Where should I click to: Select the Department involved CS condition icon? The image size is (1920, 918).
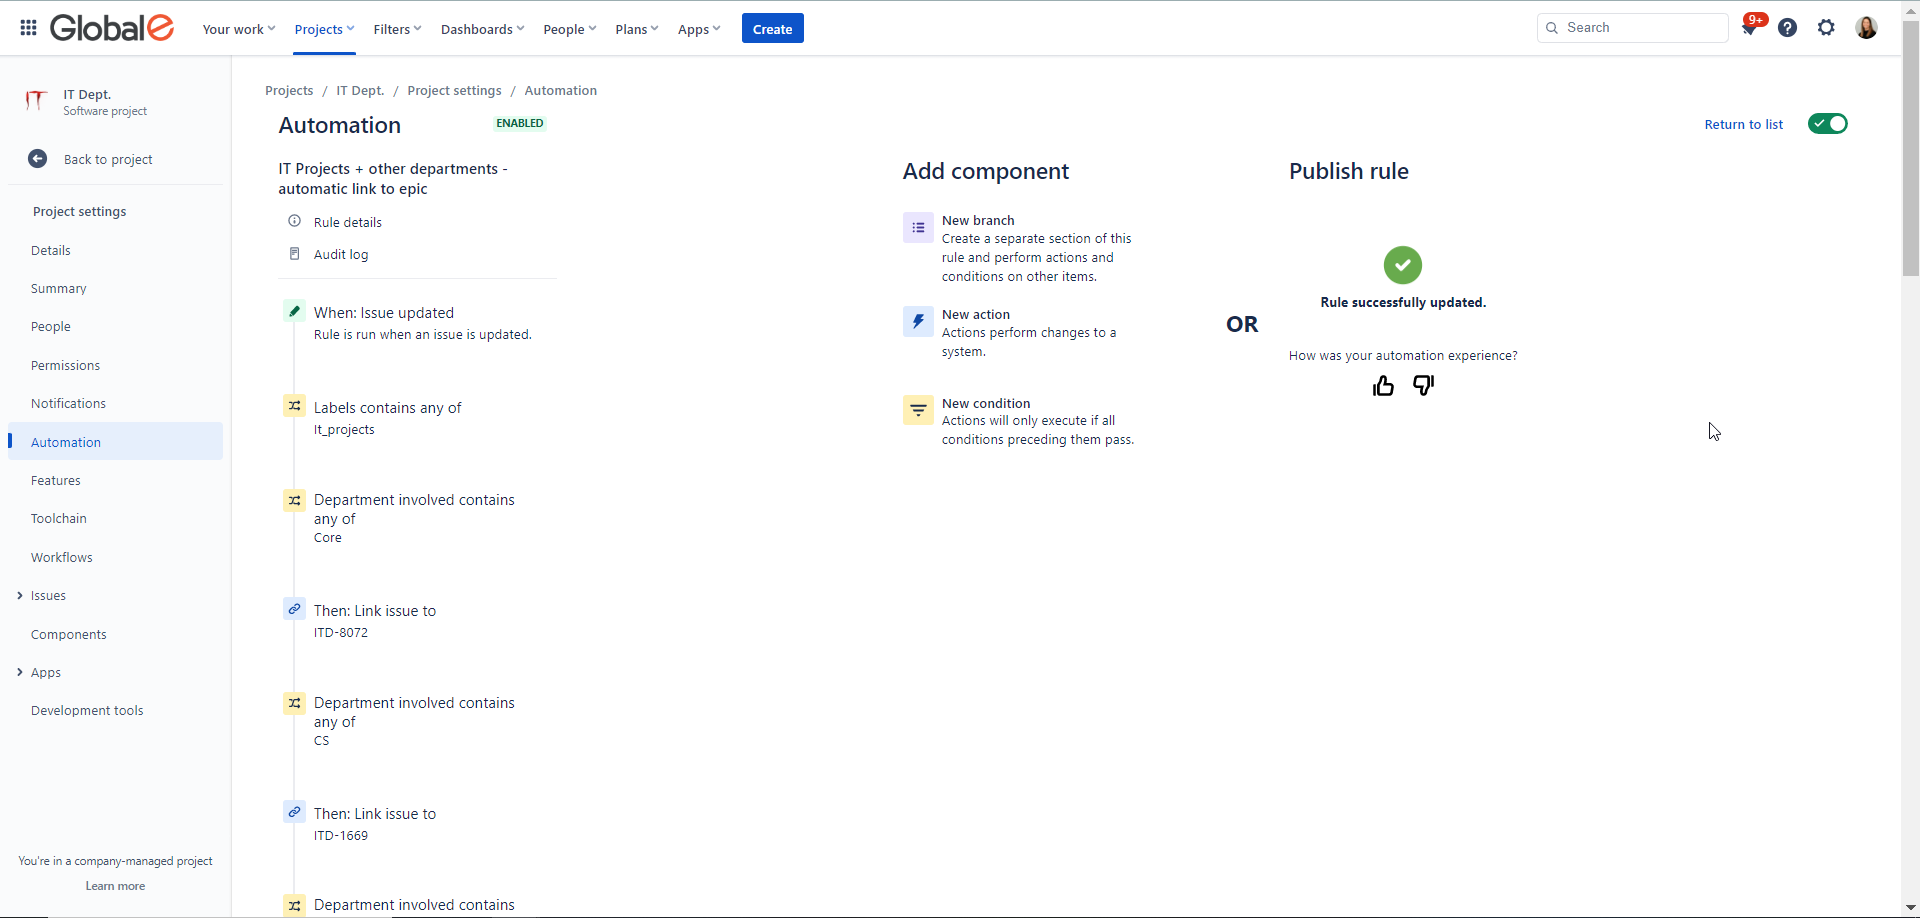(294, 702)
